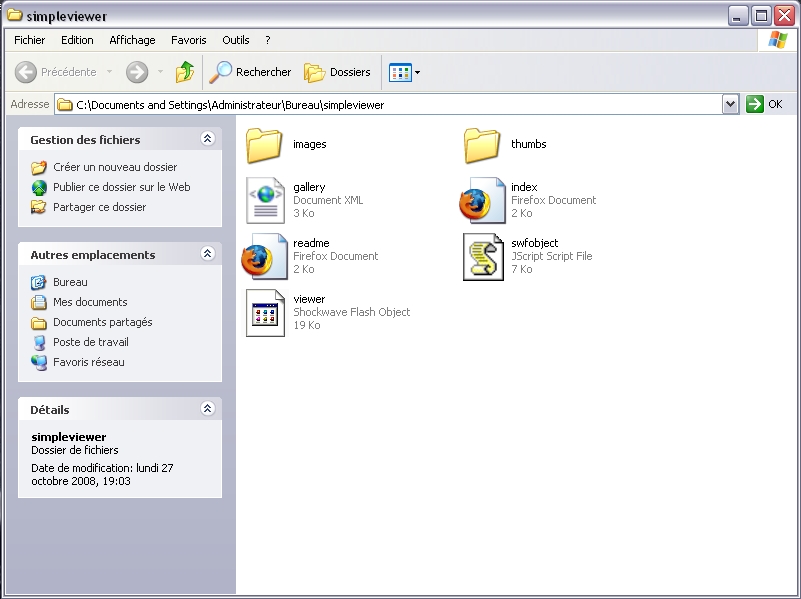Open the Précédente history dropdown arrow
Image resolution: width=801 pixels, height=599 pixels.
[x=109, y=72]
